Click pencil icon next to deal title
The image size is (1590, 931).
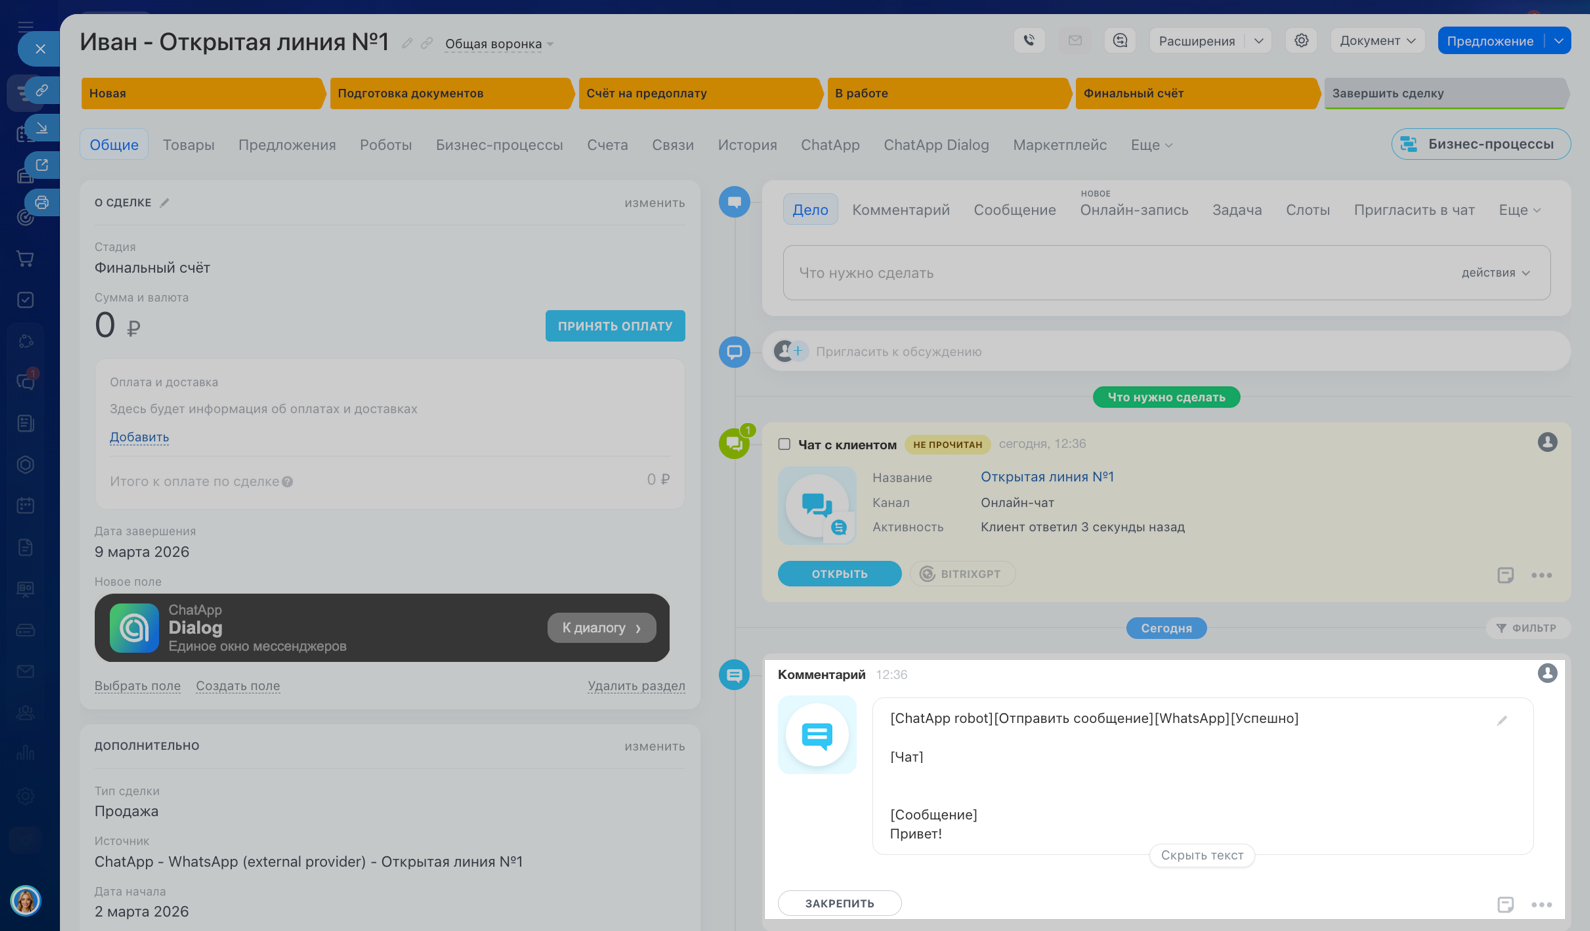407,43
